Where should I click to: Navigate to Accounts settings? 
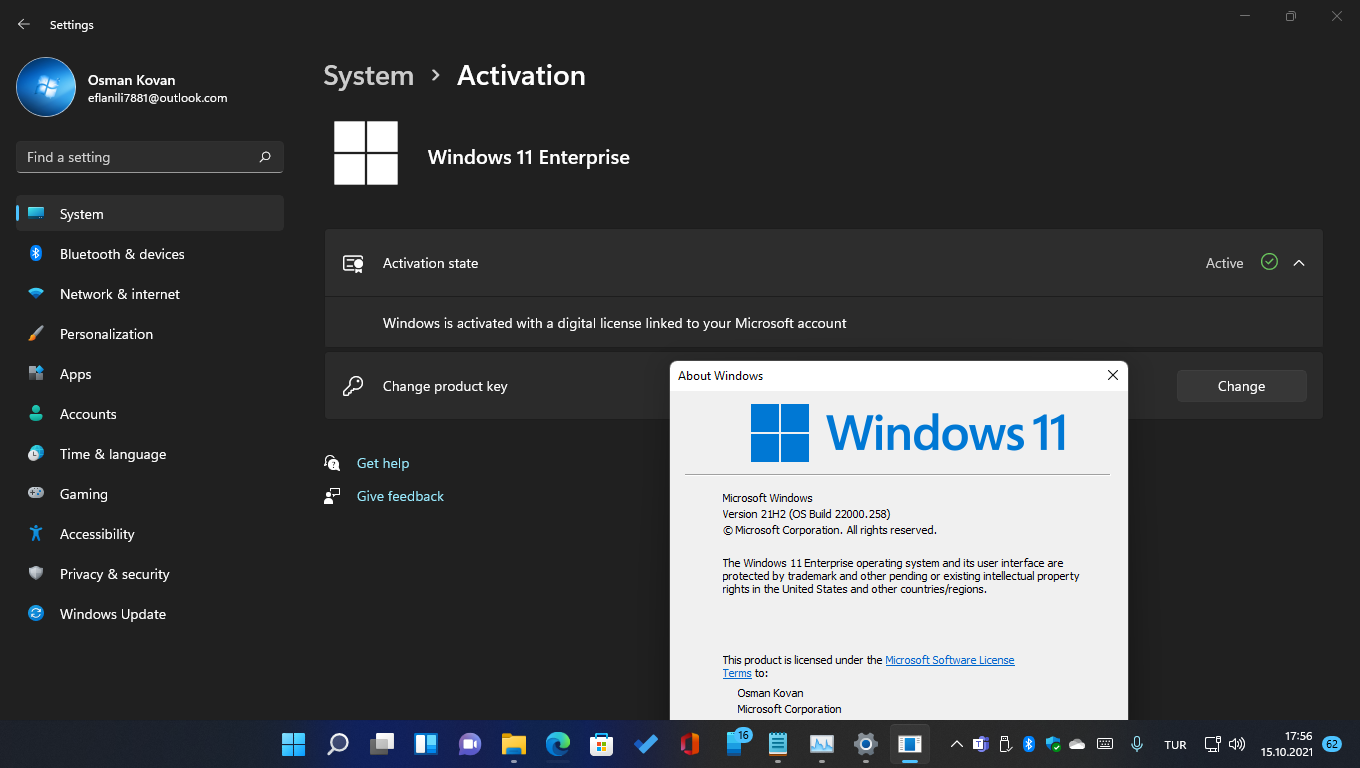pos(150,414)
